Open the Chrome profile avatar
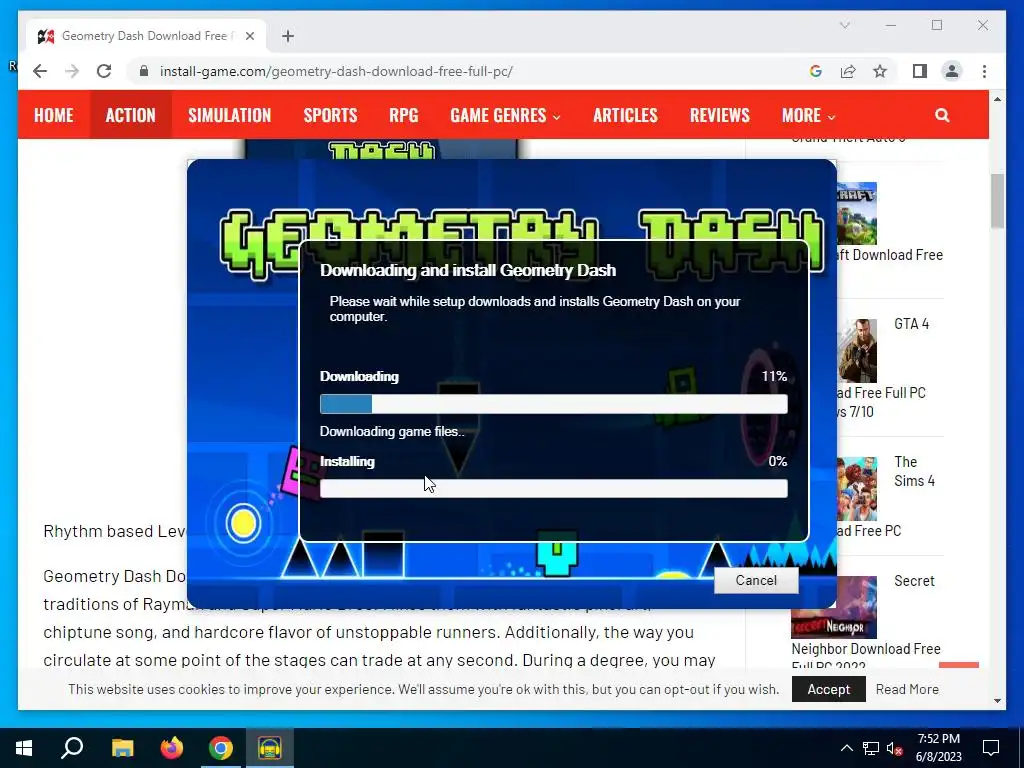 click(x=952, y=71)
